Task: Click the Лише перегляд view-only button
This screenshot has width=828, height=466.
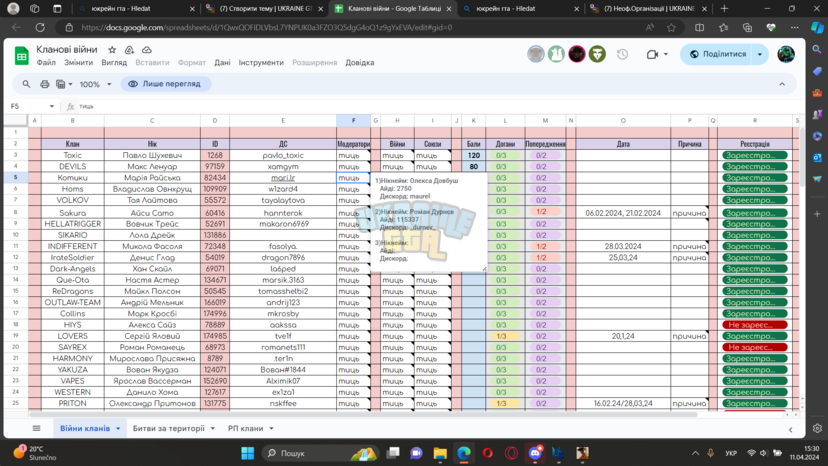Action: tap(166, 84)
